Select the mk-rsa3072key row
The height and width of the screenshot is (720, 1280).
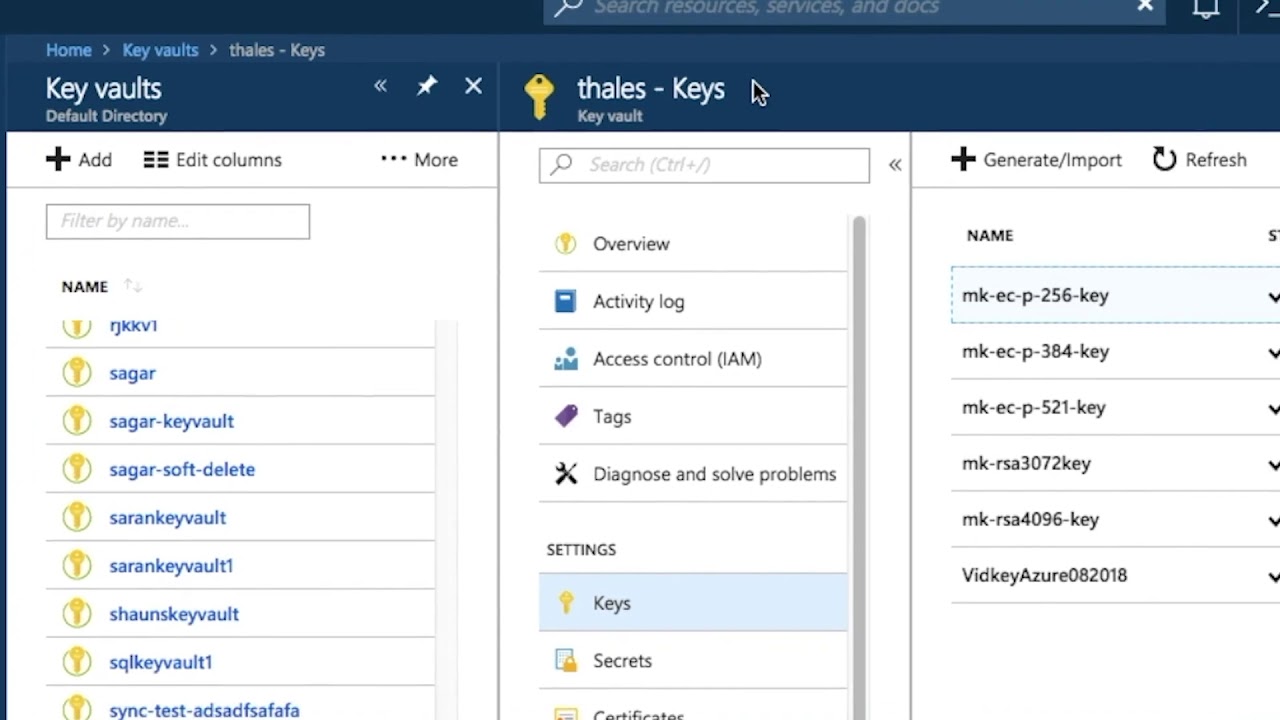click(x=1116, y=463)
